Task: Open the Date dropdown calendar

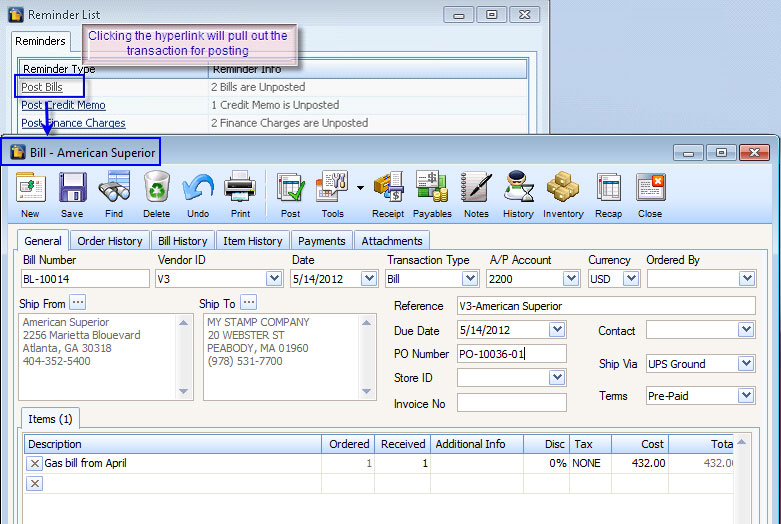Action: [369, 278]
